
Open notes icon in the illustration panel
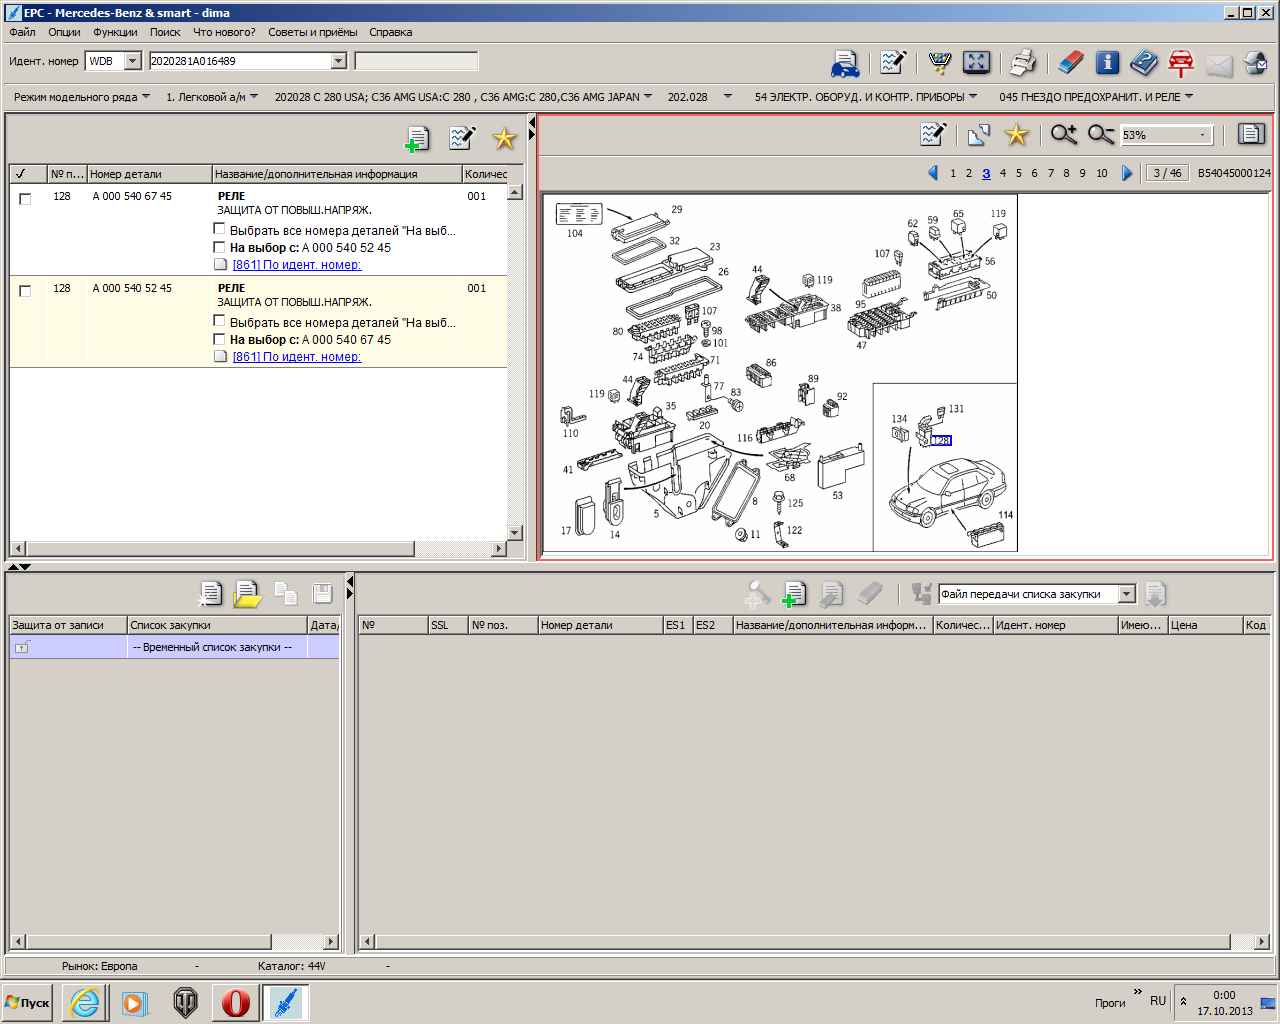[933, 134]
